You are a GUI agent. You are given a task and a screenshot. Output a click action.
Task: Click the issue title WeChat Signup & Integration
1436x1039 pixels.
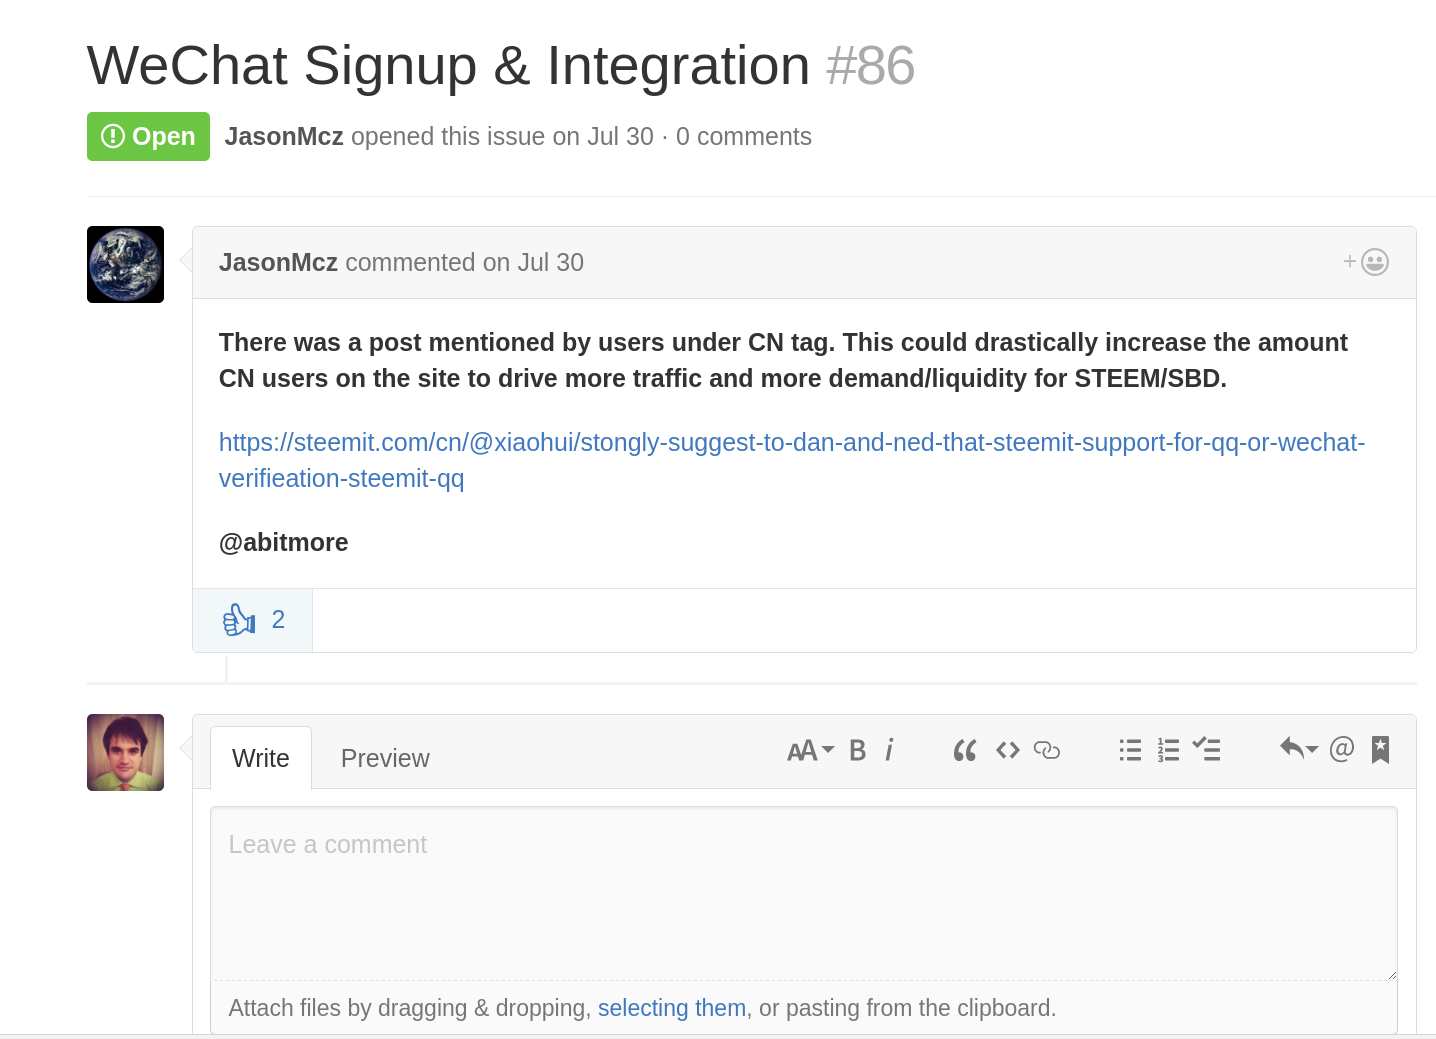[x=449, y=66]
